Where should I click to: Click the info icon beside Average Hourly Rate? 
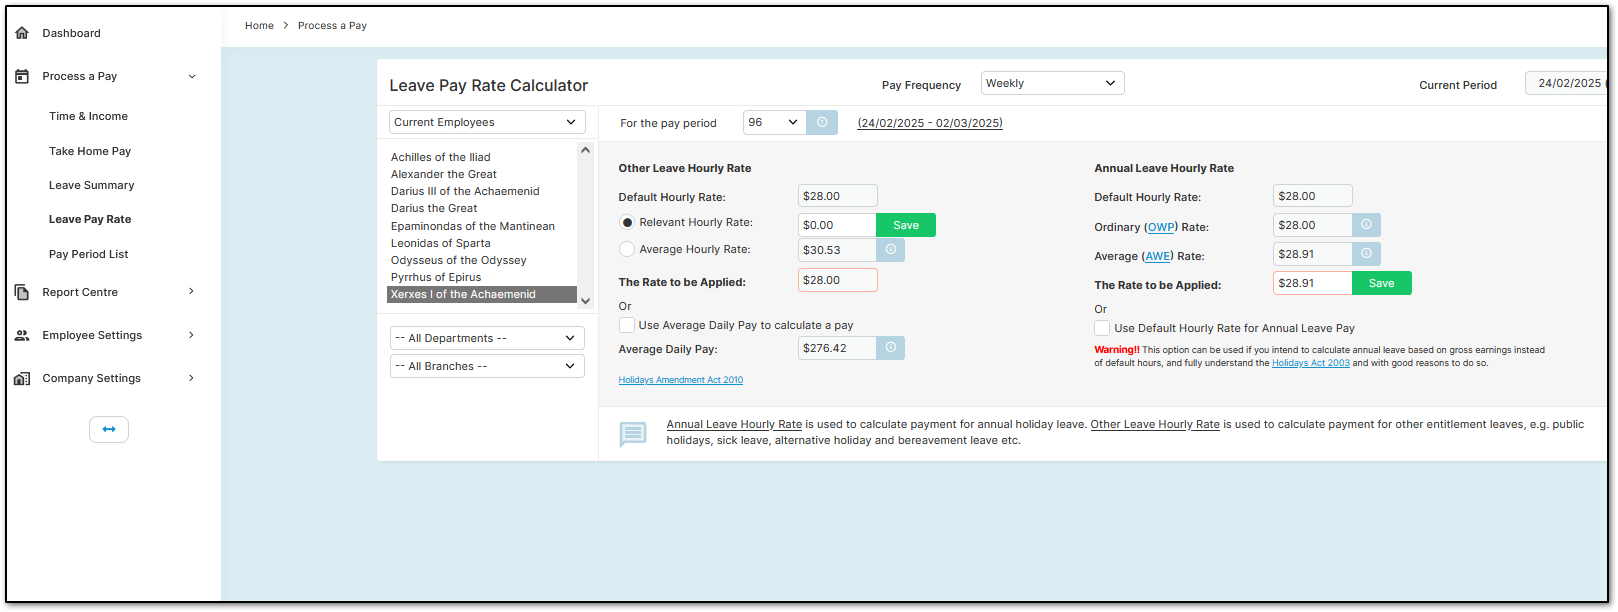(x=891, y=249)
